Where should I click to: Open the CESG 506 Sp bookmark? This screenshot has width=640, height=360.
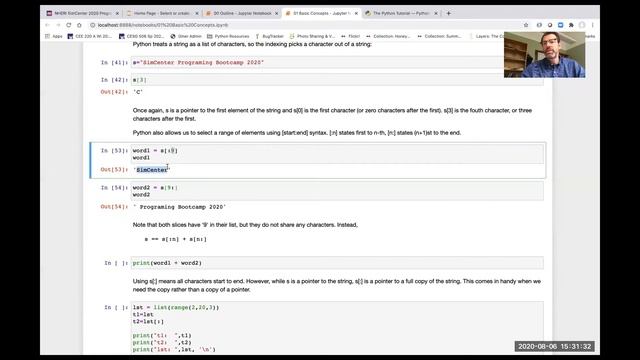click(x=141, y=36)
